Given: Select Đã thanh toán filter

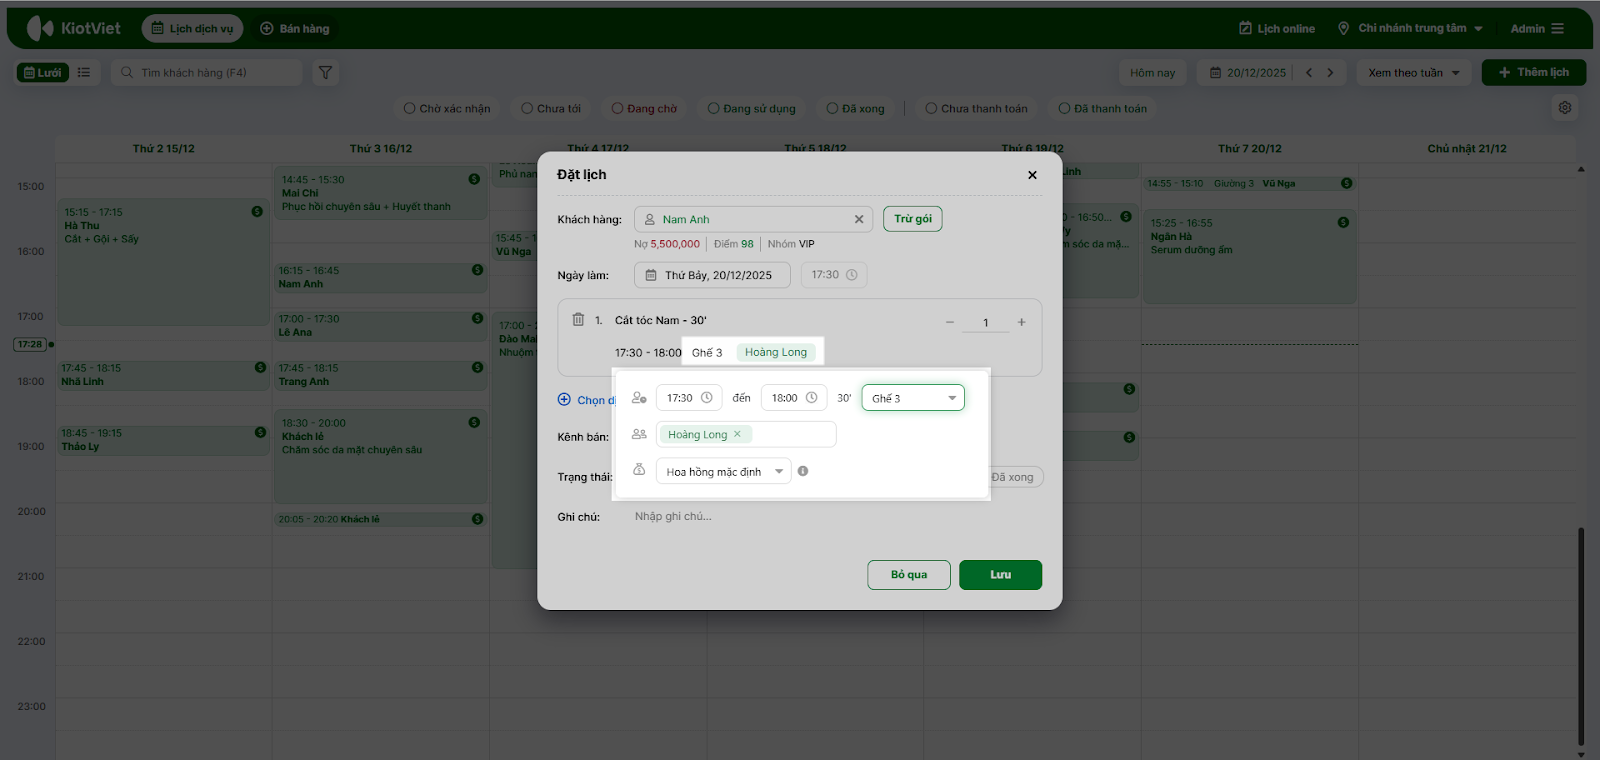Looking at the screenshot, I should coord(1103,108).
